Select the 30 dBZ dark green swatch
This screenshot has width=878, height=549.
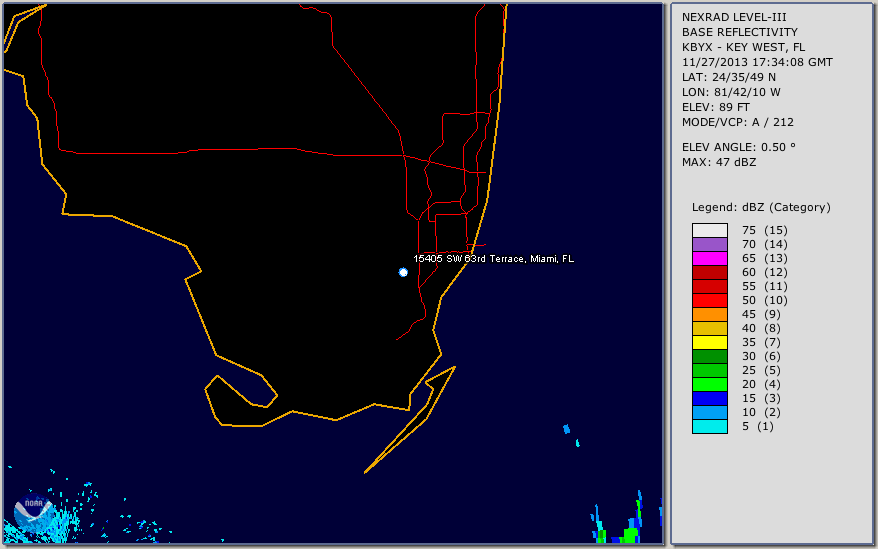[x=709, y=356]
